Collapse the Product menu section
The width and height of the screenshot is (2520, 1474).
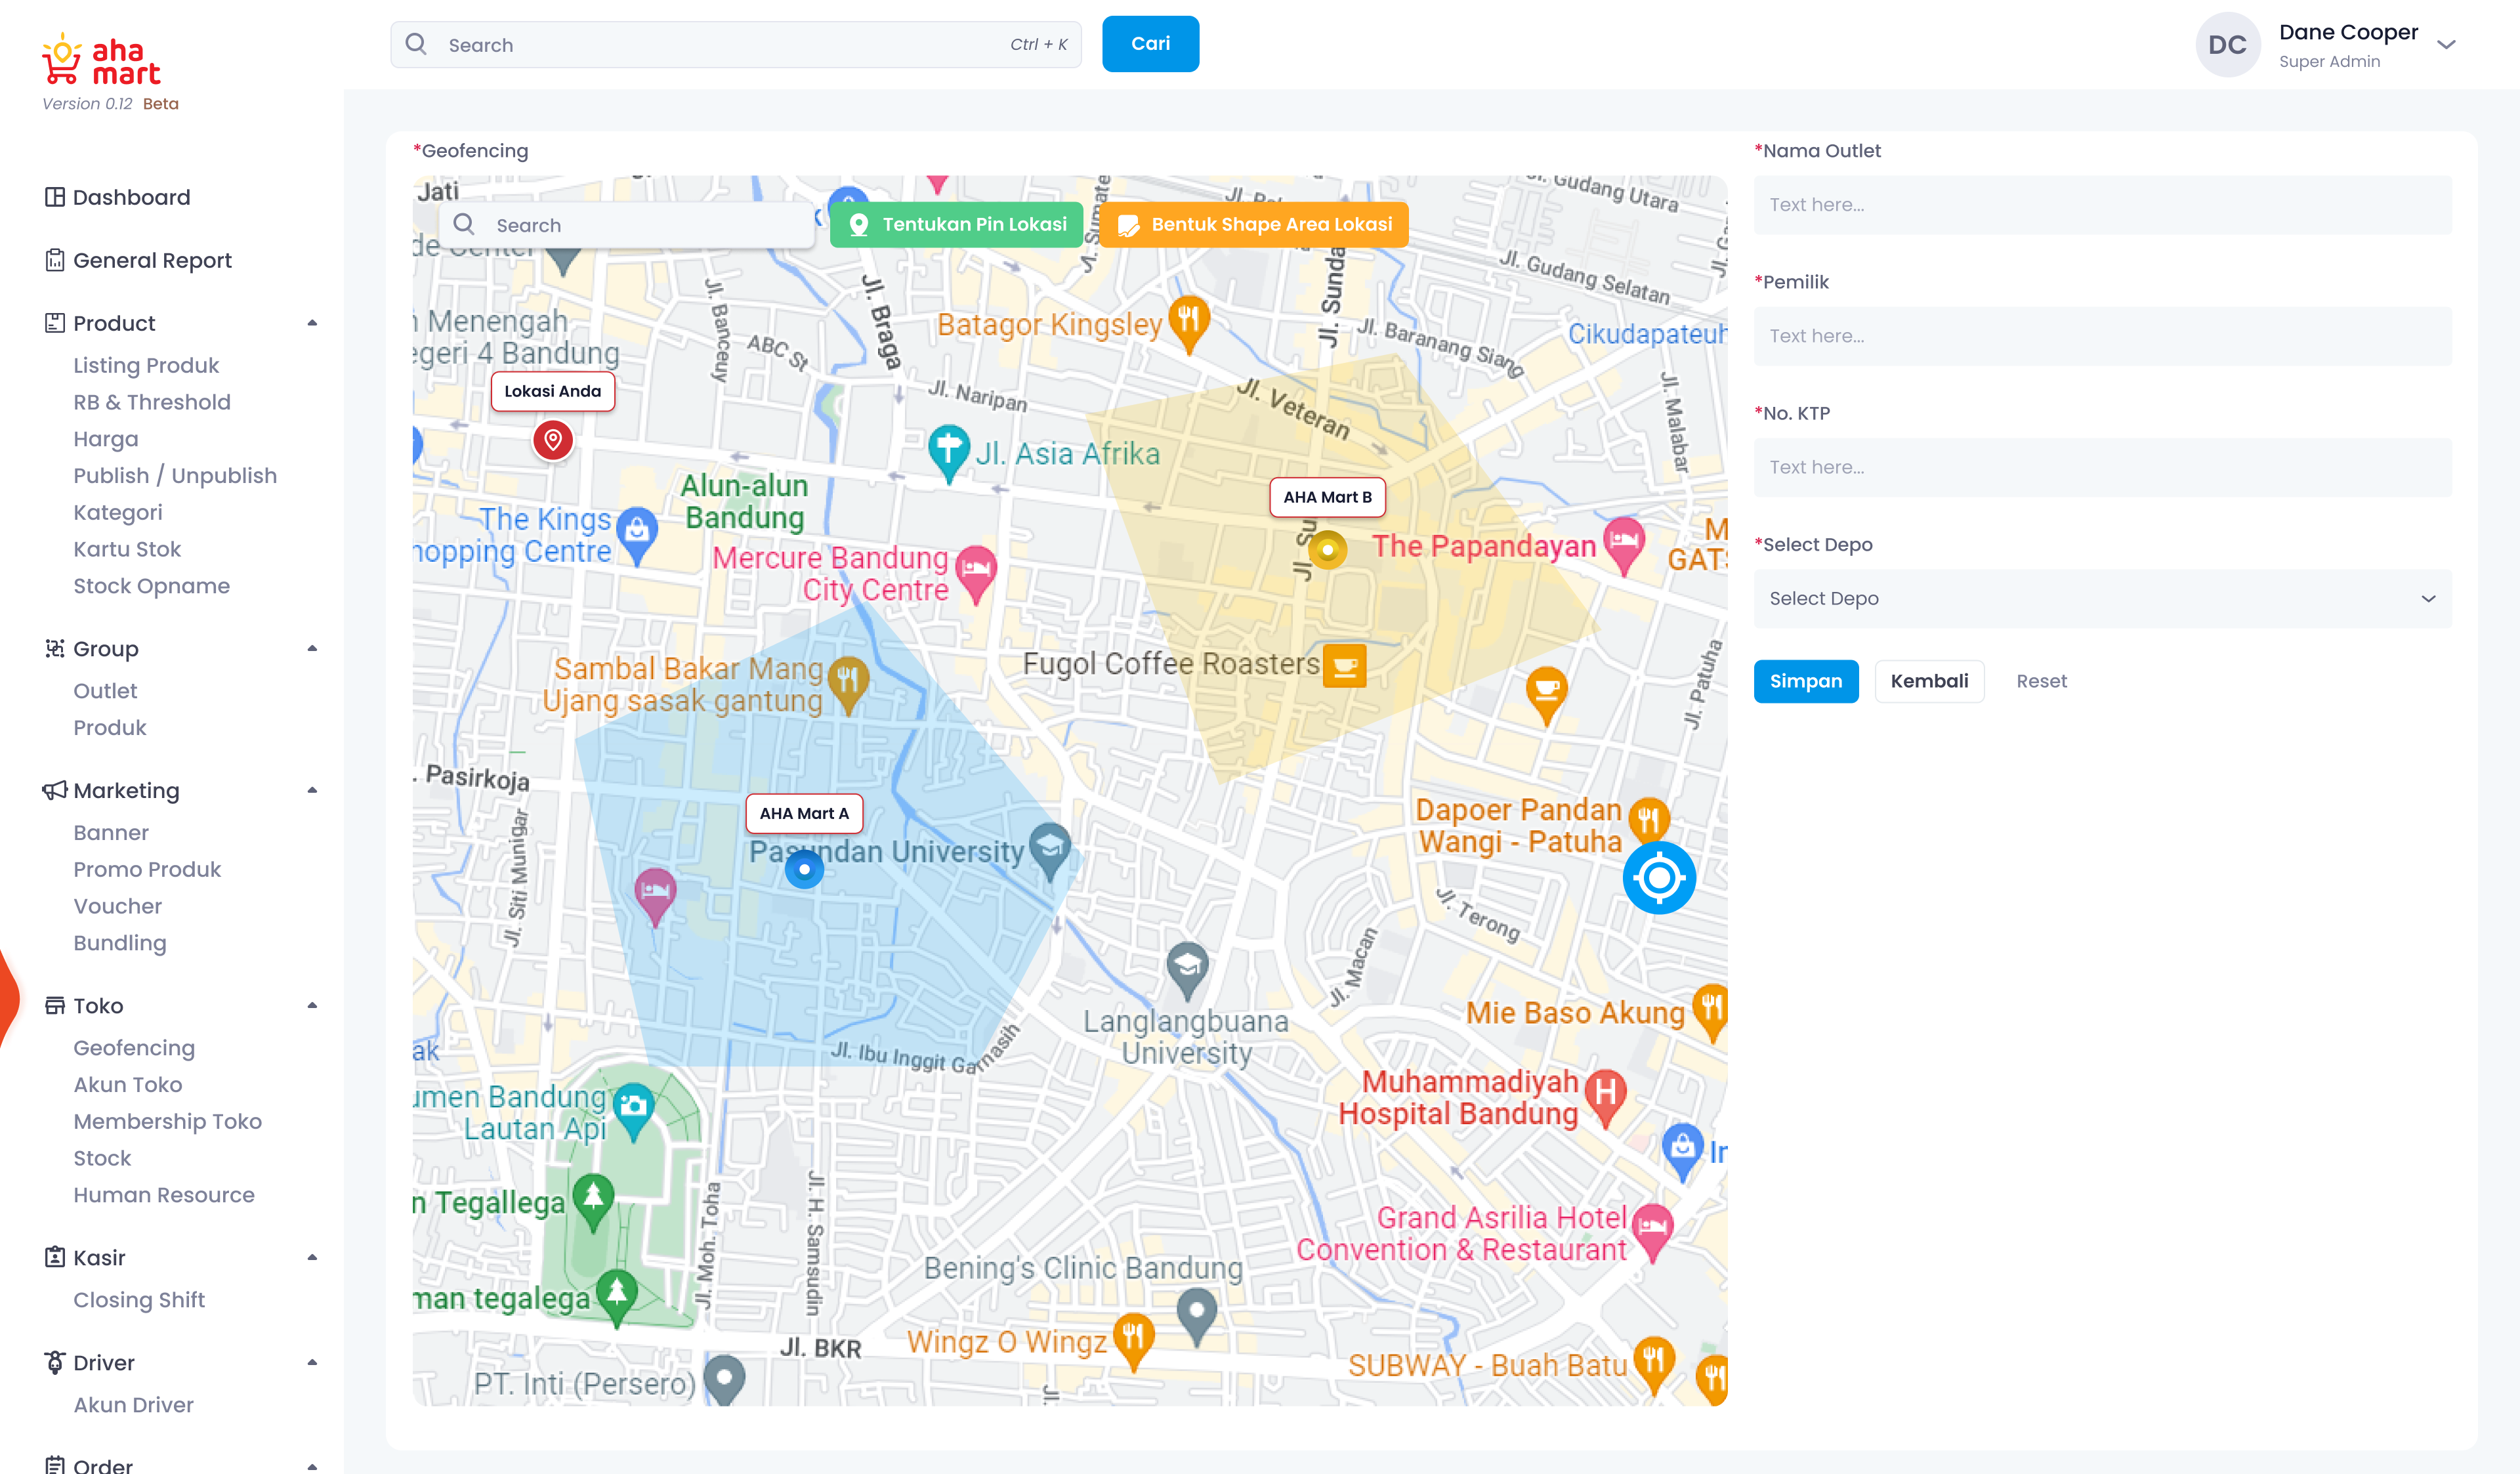(x=312, y=323)
